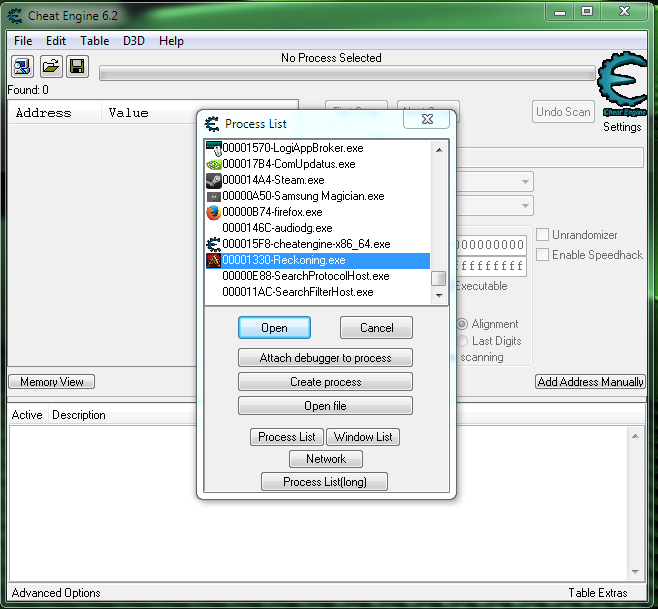Click the save floppy disk icon
Viewport: 658px width, 609px height.
pyautogui.click(x=77, y=66)
